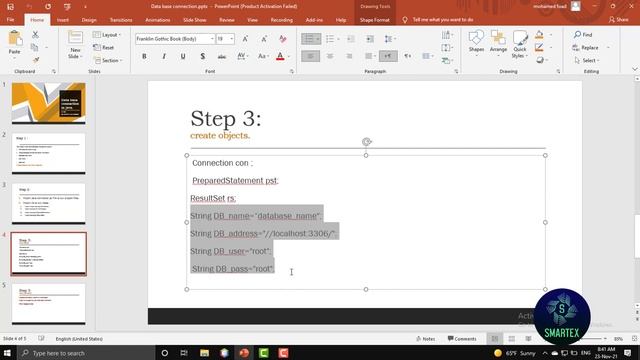Image resolution: width=640 pixels, height=360 pixels.
Task: Click the slide rotation handle
Action: 367,142
